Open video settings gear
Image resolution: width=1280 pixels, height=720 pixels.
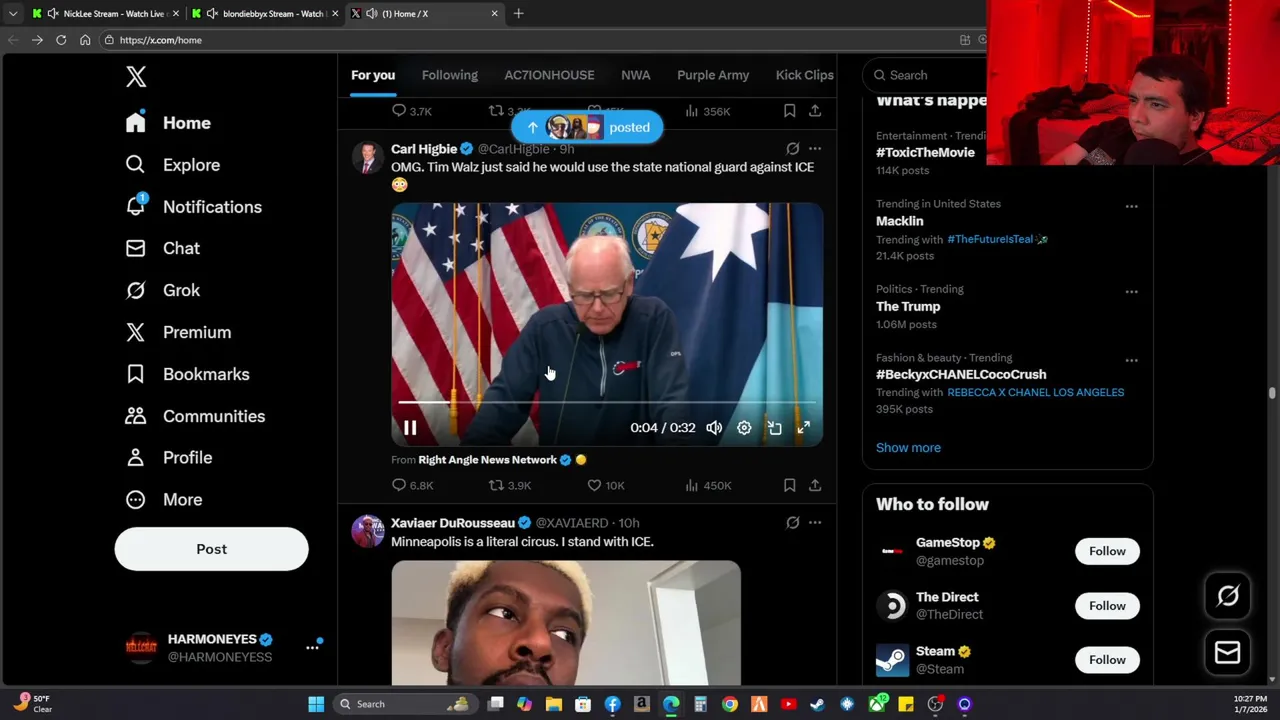[744, 428]
